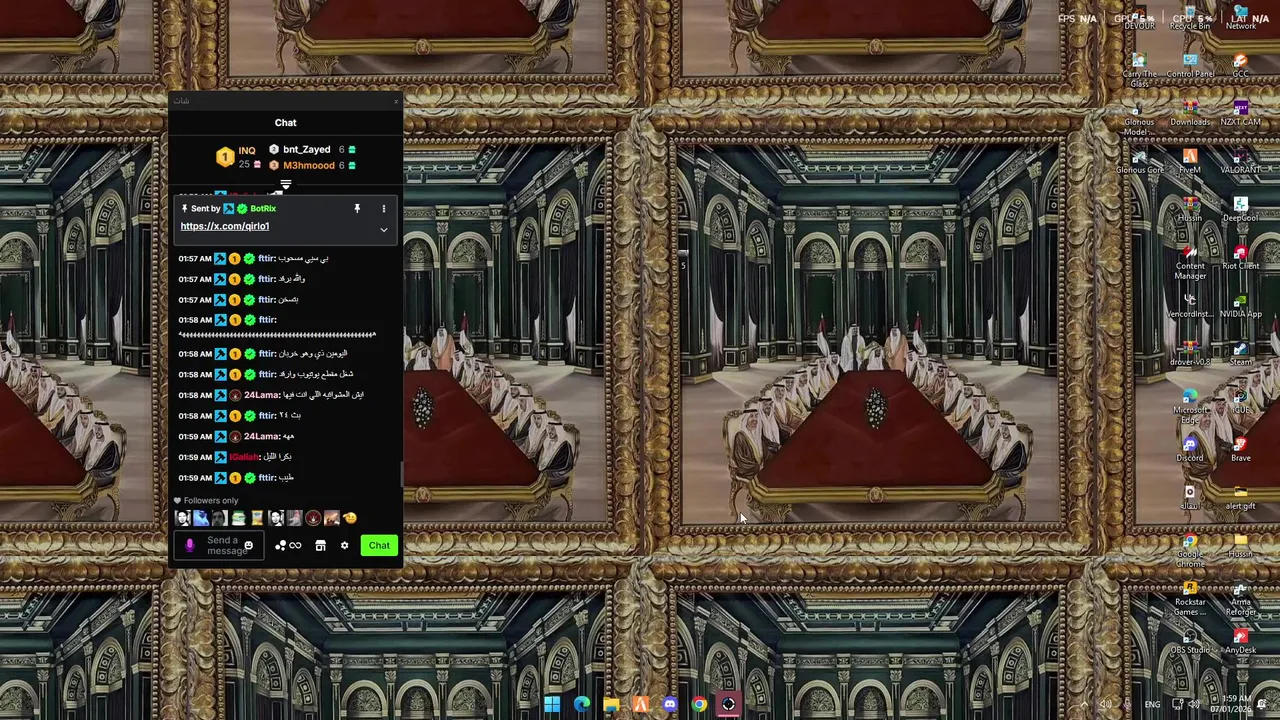Open the Steam desktop icon
The width and height of the screenshot is (1280, 720).
1241,354
